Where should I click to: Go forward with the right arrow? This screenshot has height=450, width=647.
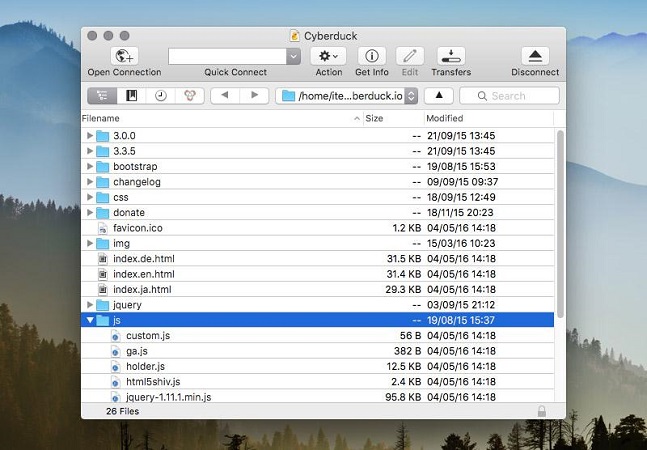coord(254,95)
